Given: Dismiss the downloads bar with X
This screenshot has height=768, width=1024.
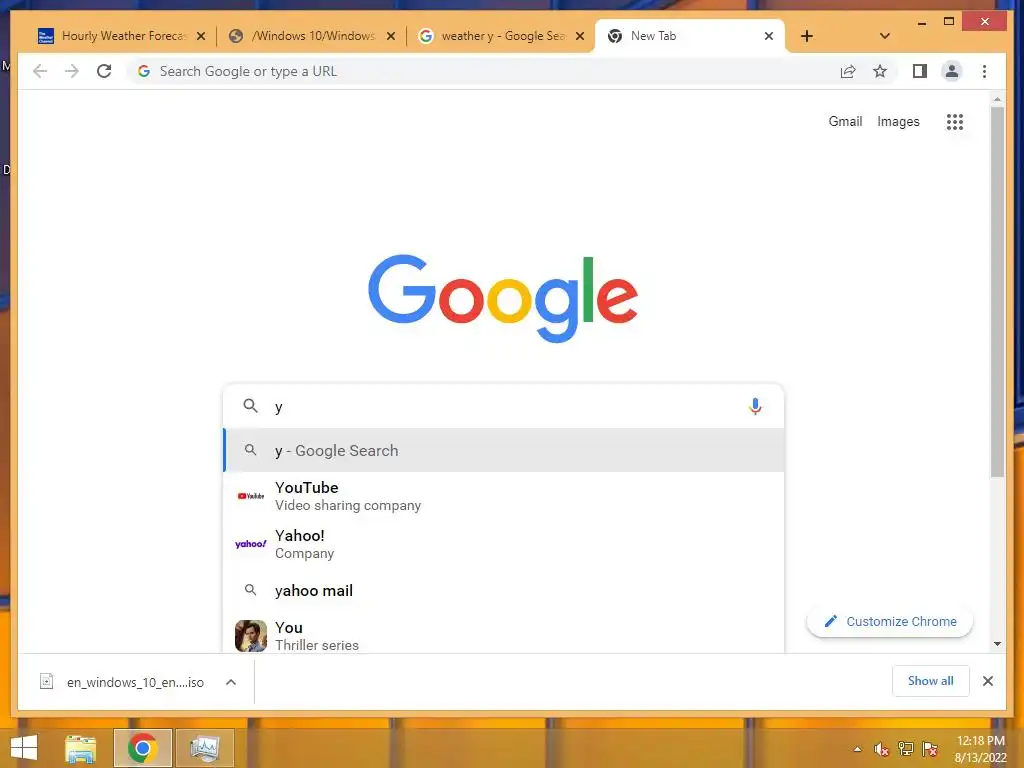Looking at the screenshot, I should [x=987, y=681].
